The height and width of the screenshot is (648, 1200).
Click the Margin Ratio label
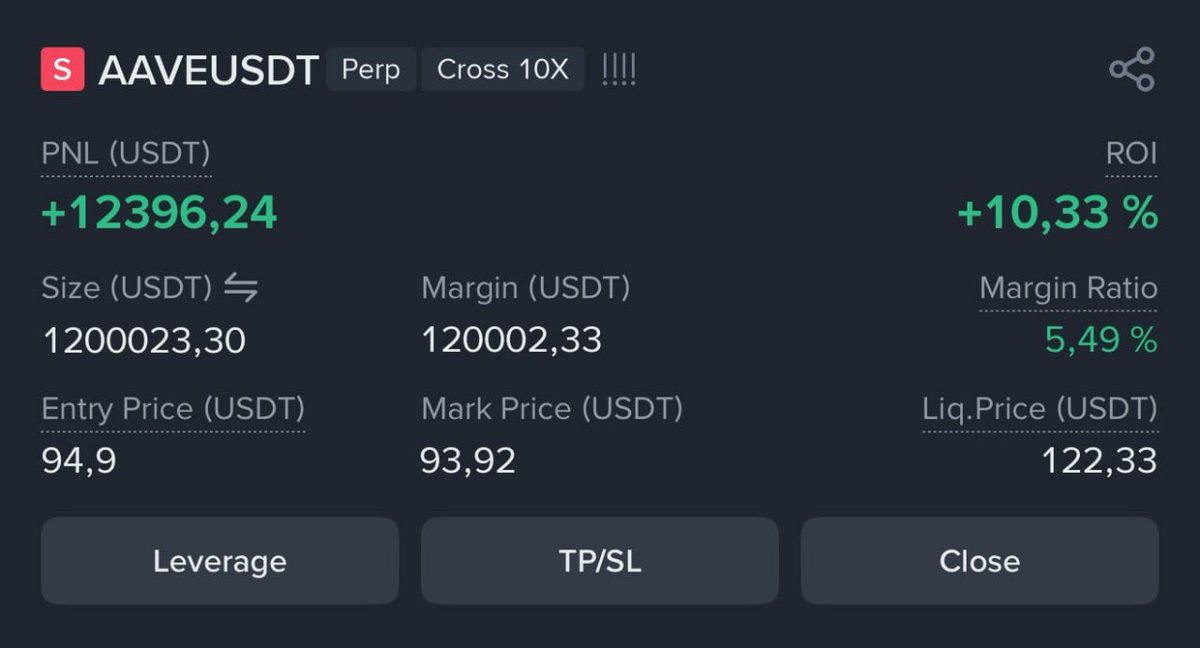(1068, 289)
